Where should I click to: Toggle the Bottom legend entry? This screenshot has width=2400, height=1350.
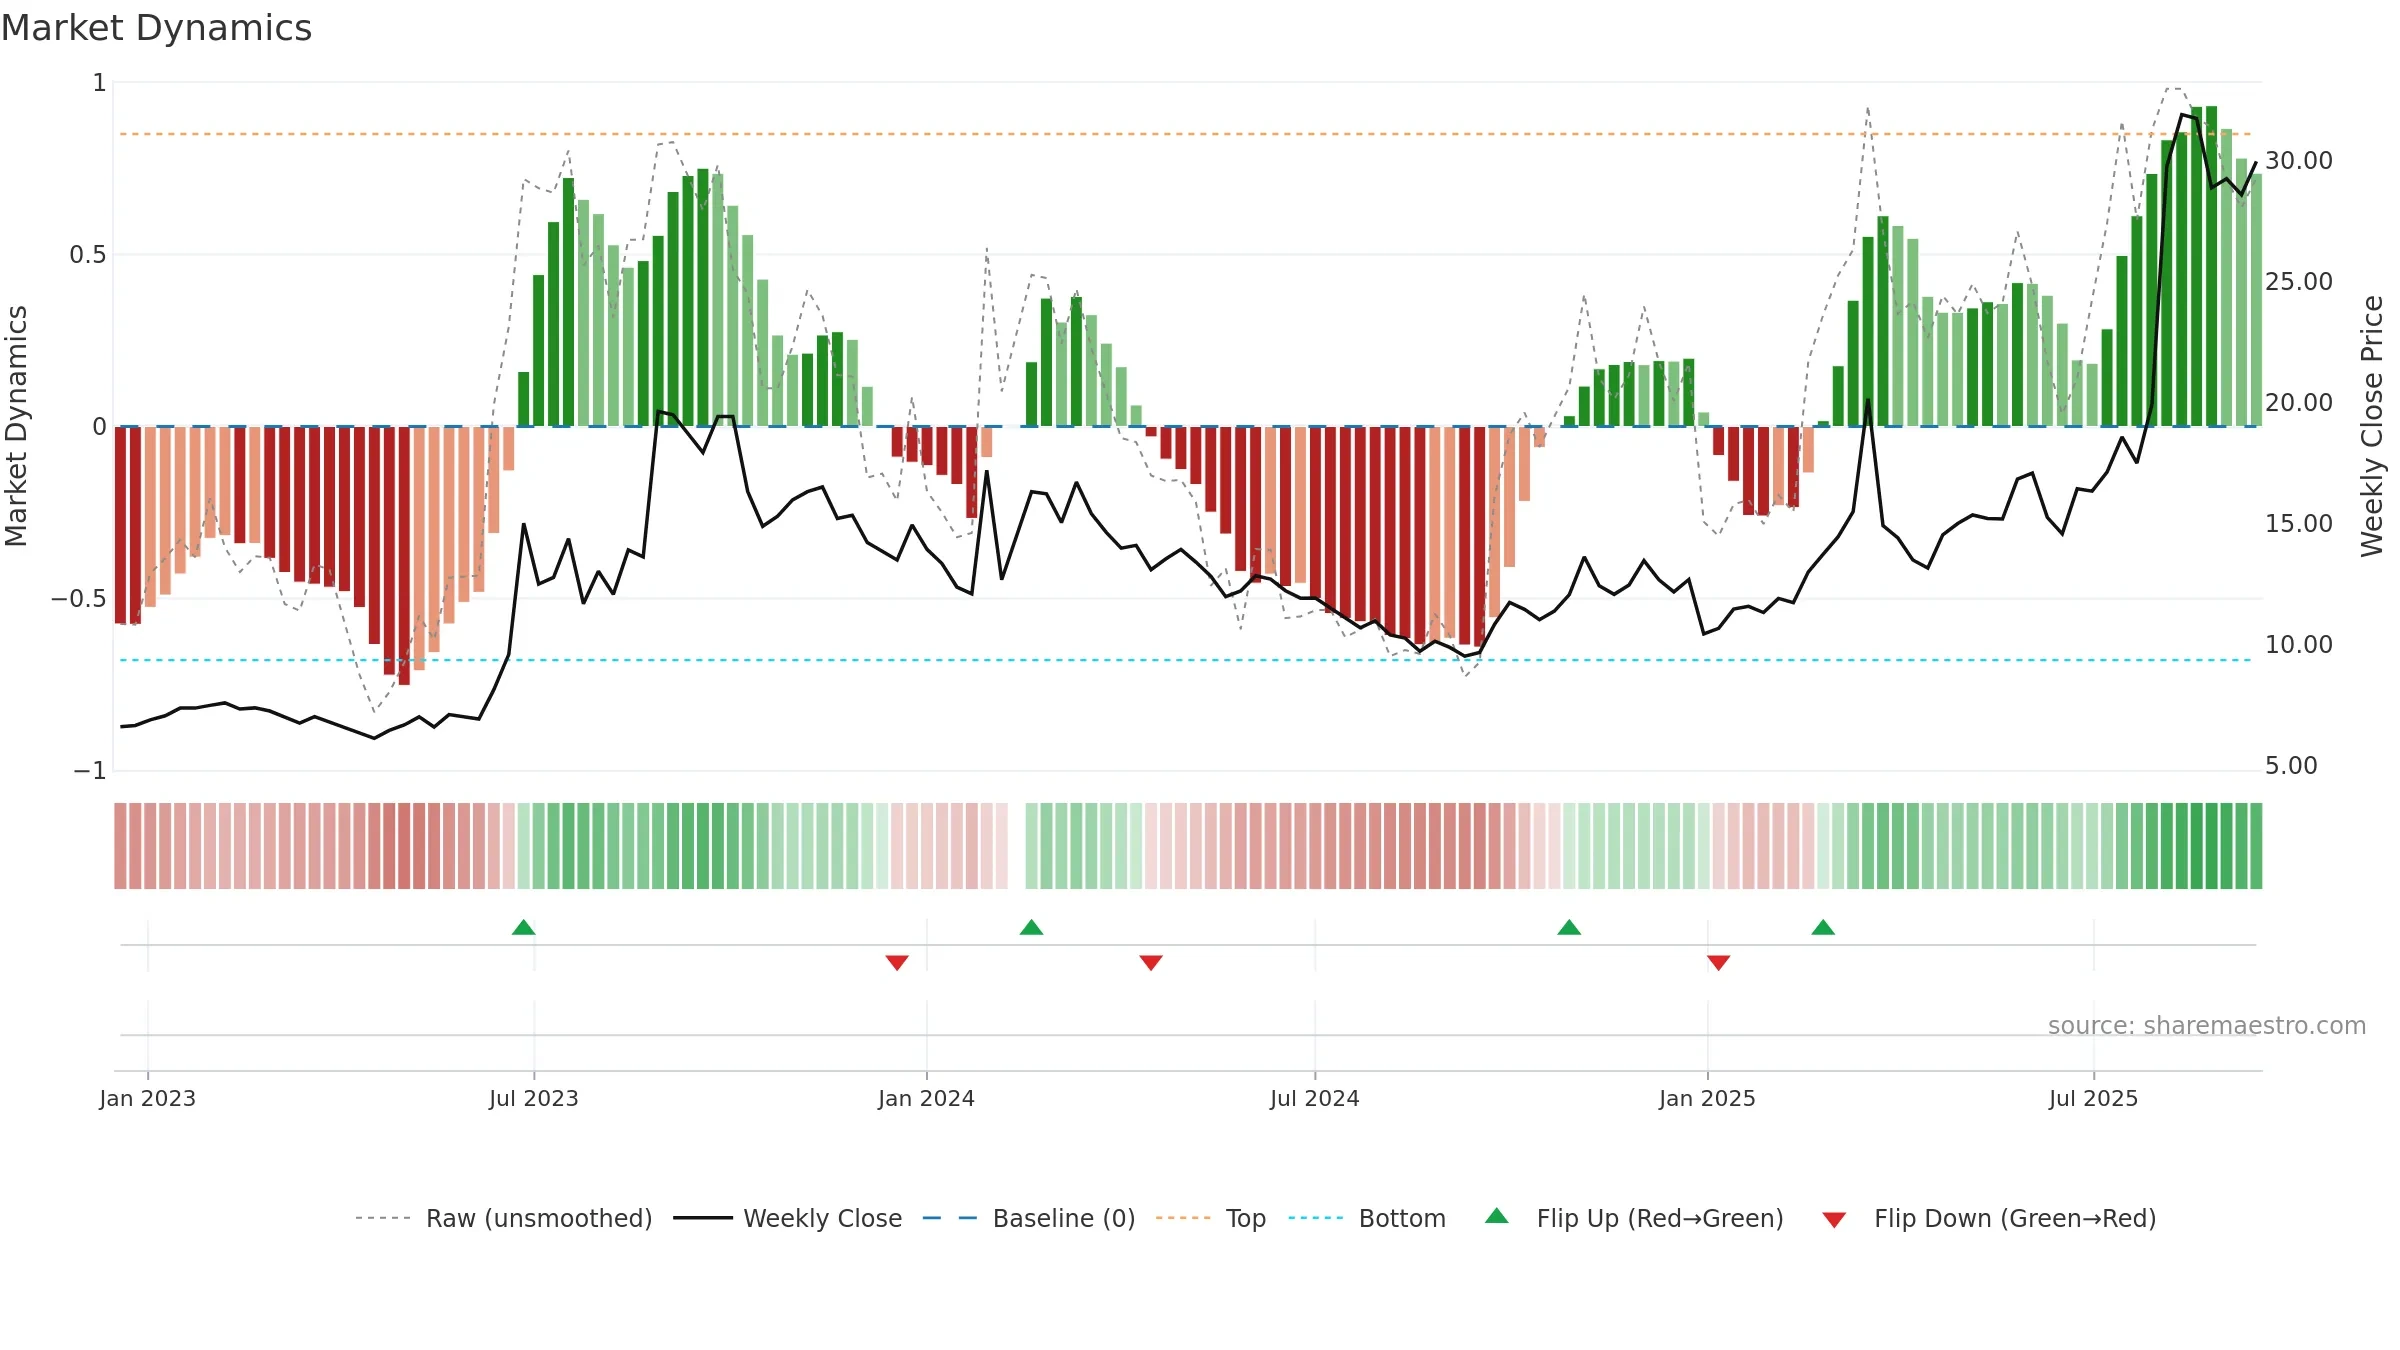tap(1366, 1218)
